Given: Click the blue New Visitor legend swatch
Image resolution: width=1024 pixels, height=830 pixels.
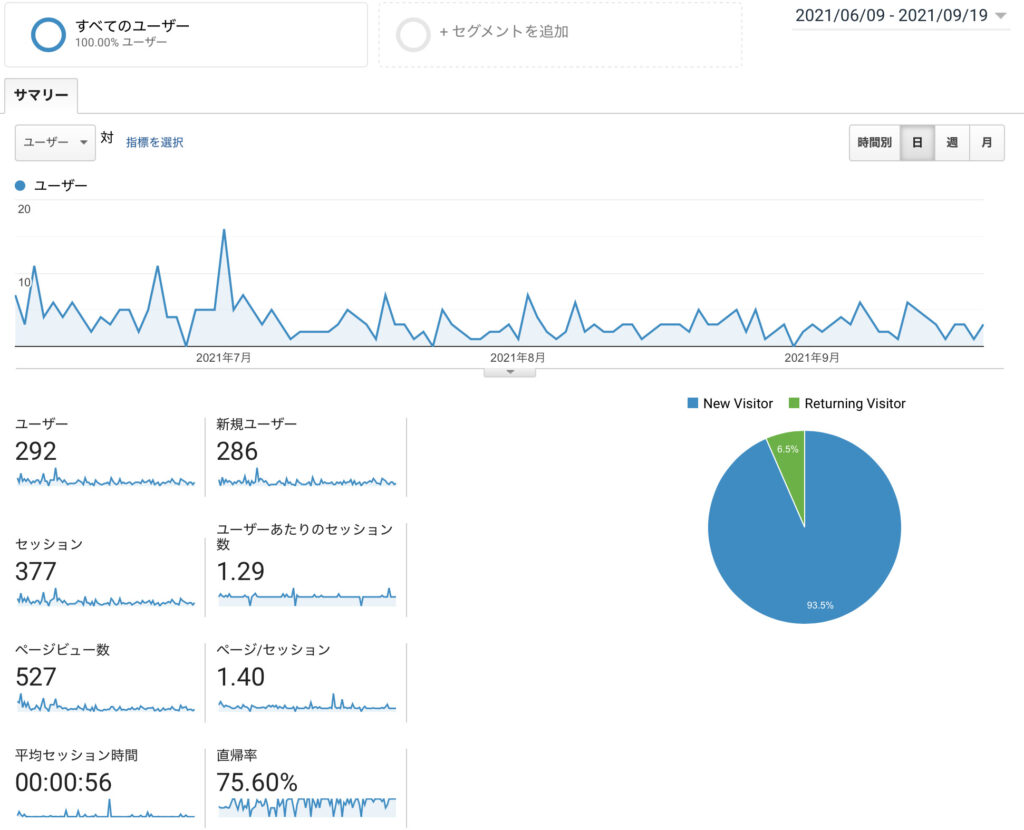Looking at the screenshot, I should click(693, 403).
